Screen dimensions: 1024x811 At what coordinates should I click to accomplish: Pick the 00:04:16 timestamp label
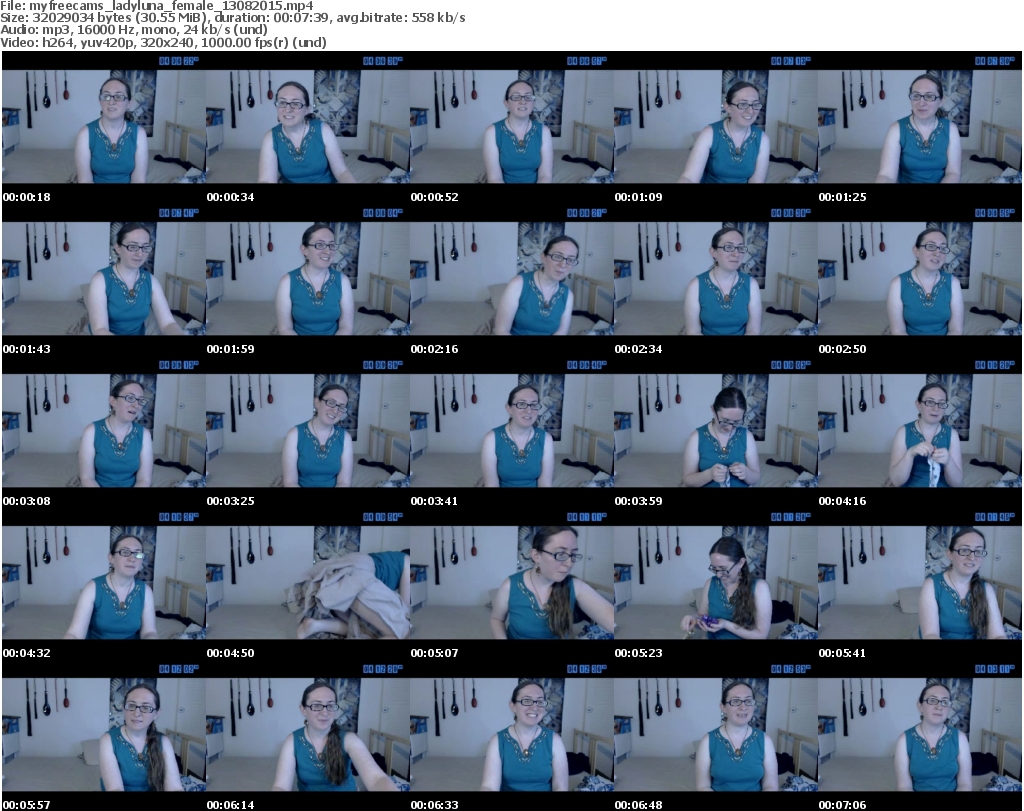click(842, 501)
